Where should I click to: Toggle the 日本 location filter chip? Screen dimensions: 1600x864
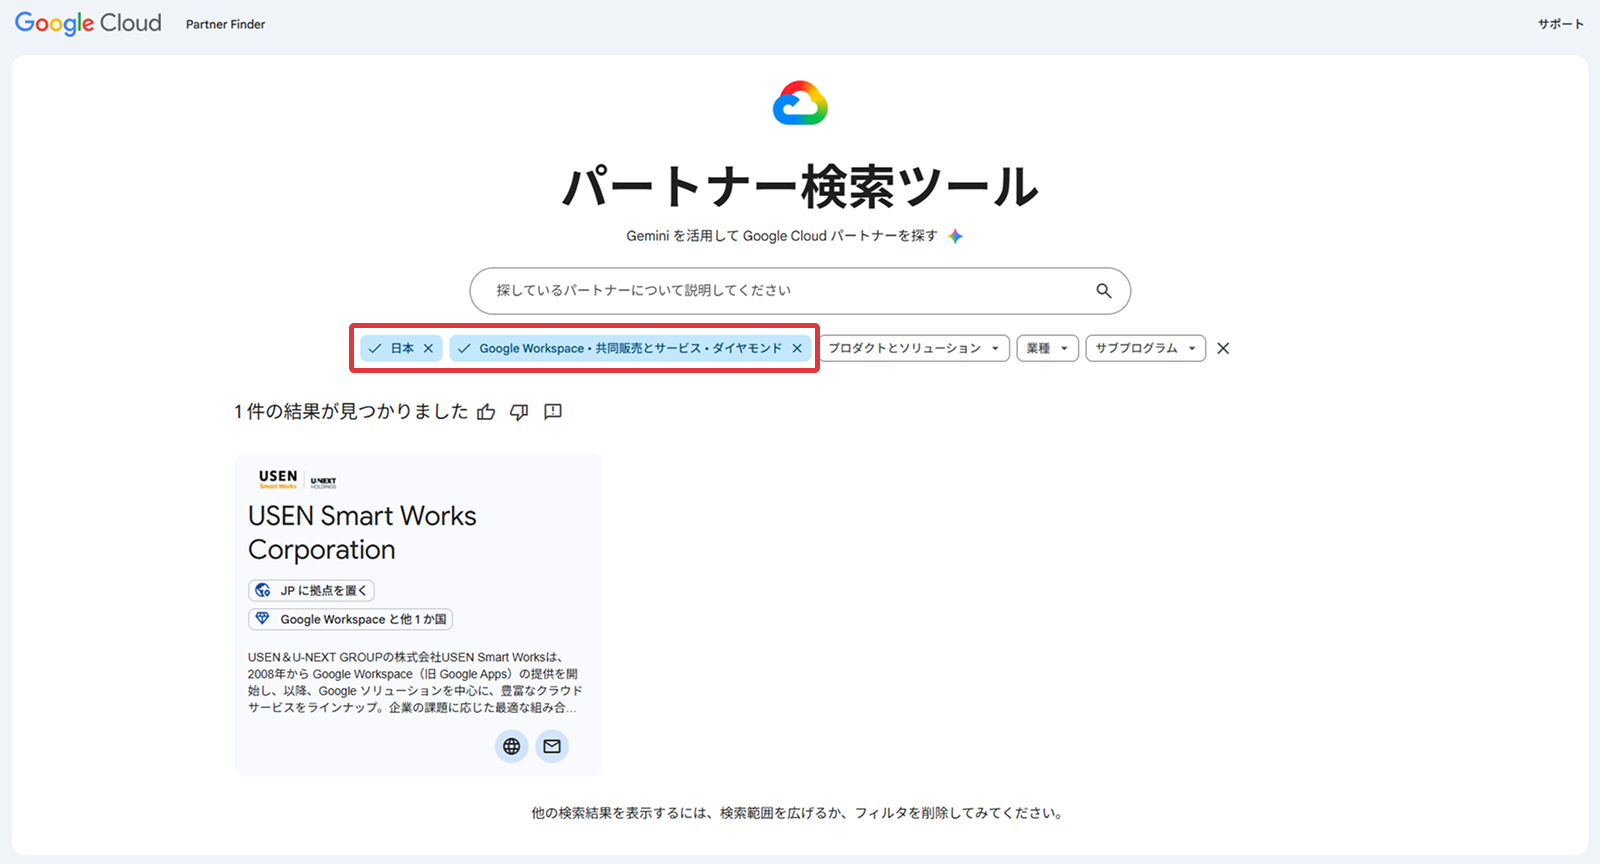coord(401,348)
